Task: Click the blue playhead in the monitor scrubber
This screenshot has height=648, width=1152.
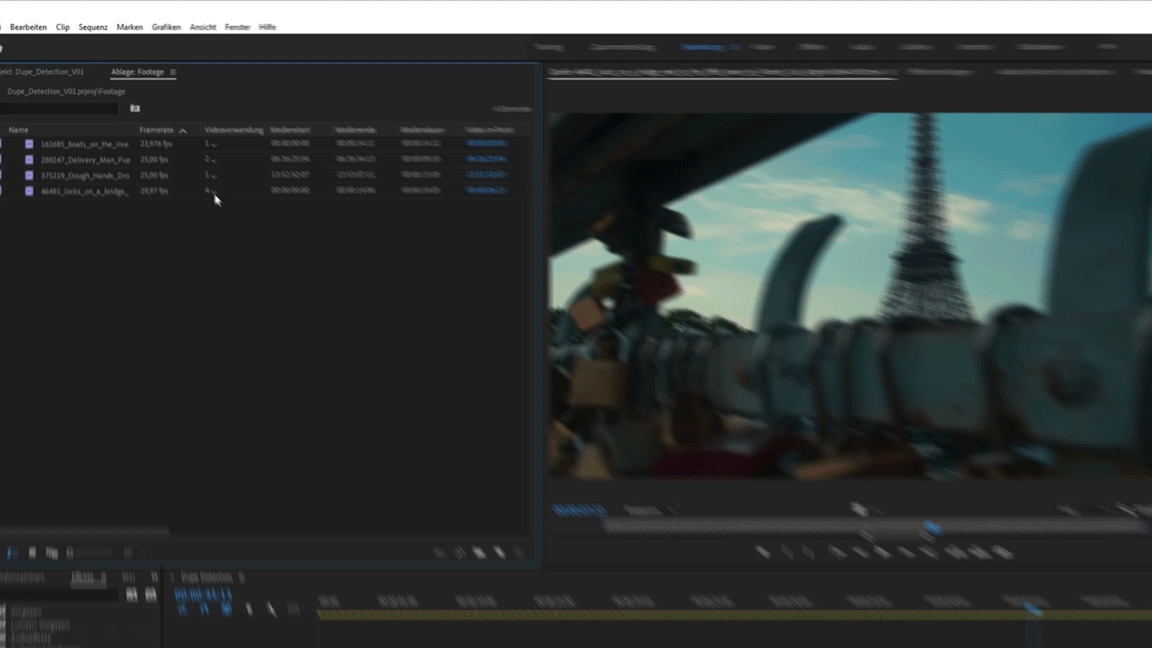Action: tap(932, 527)
